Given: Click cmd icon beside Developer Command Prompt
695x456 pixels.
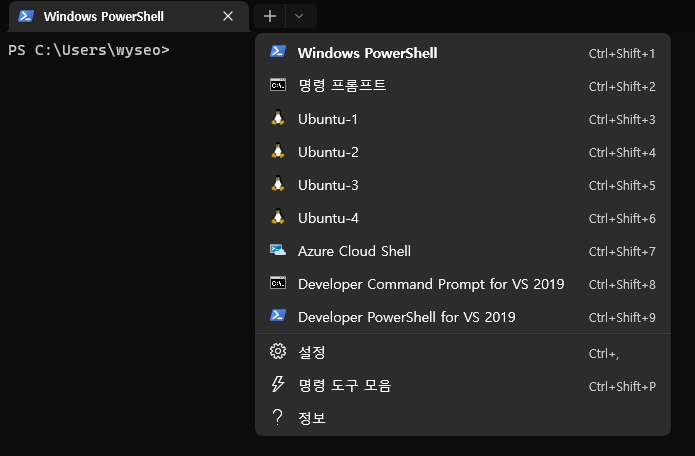Looking at the screenshot, I should (278, 283).
